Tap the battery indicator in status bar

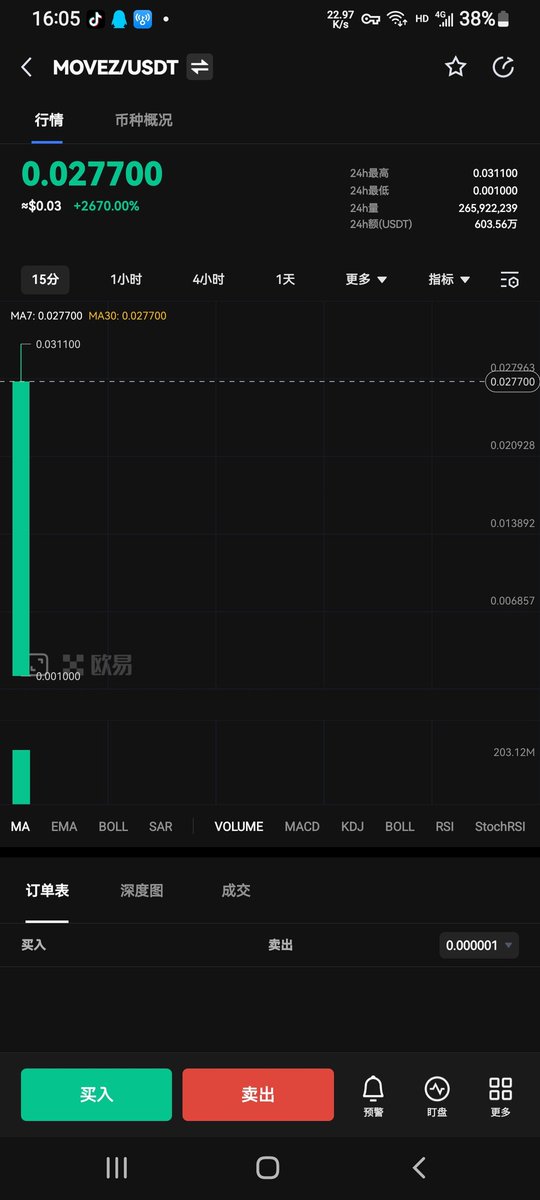click(x=503, y=19)
